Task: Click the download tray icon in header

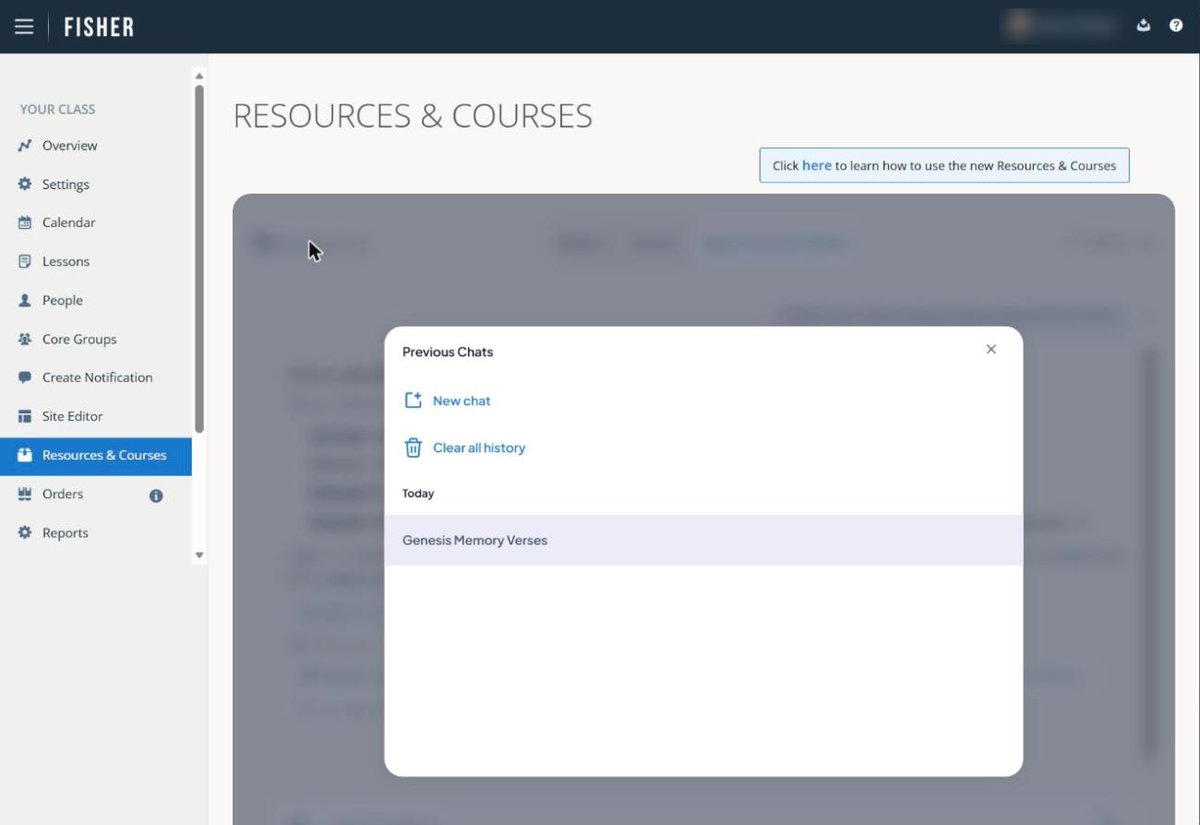Action: coord(1144,26)
